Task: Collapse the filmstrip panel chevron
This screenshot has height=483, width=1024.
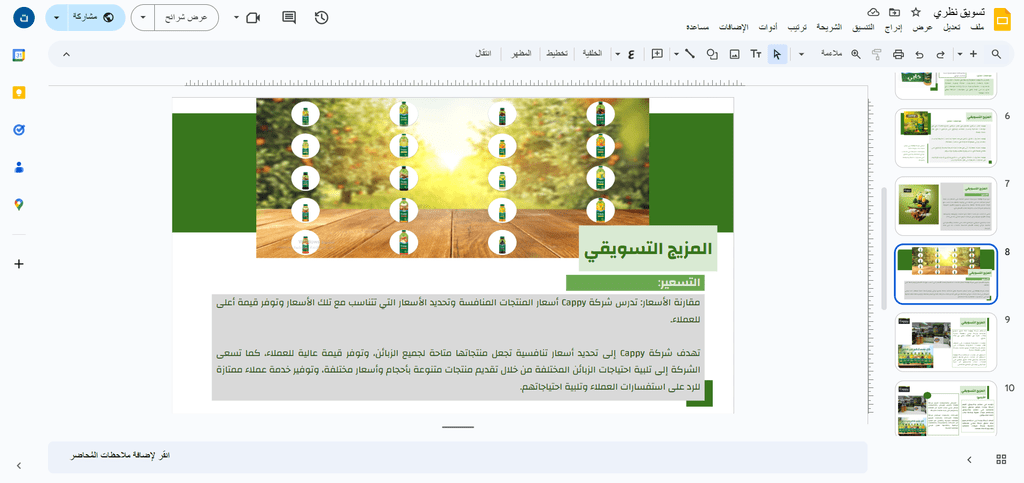Action: 969,460
